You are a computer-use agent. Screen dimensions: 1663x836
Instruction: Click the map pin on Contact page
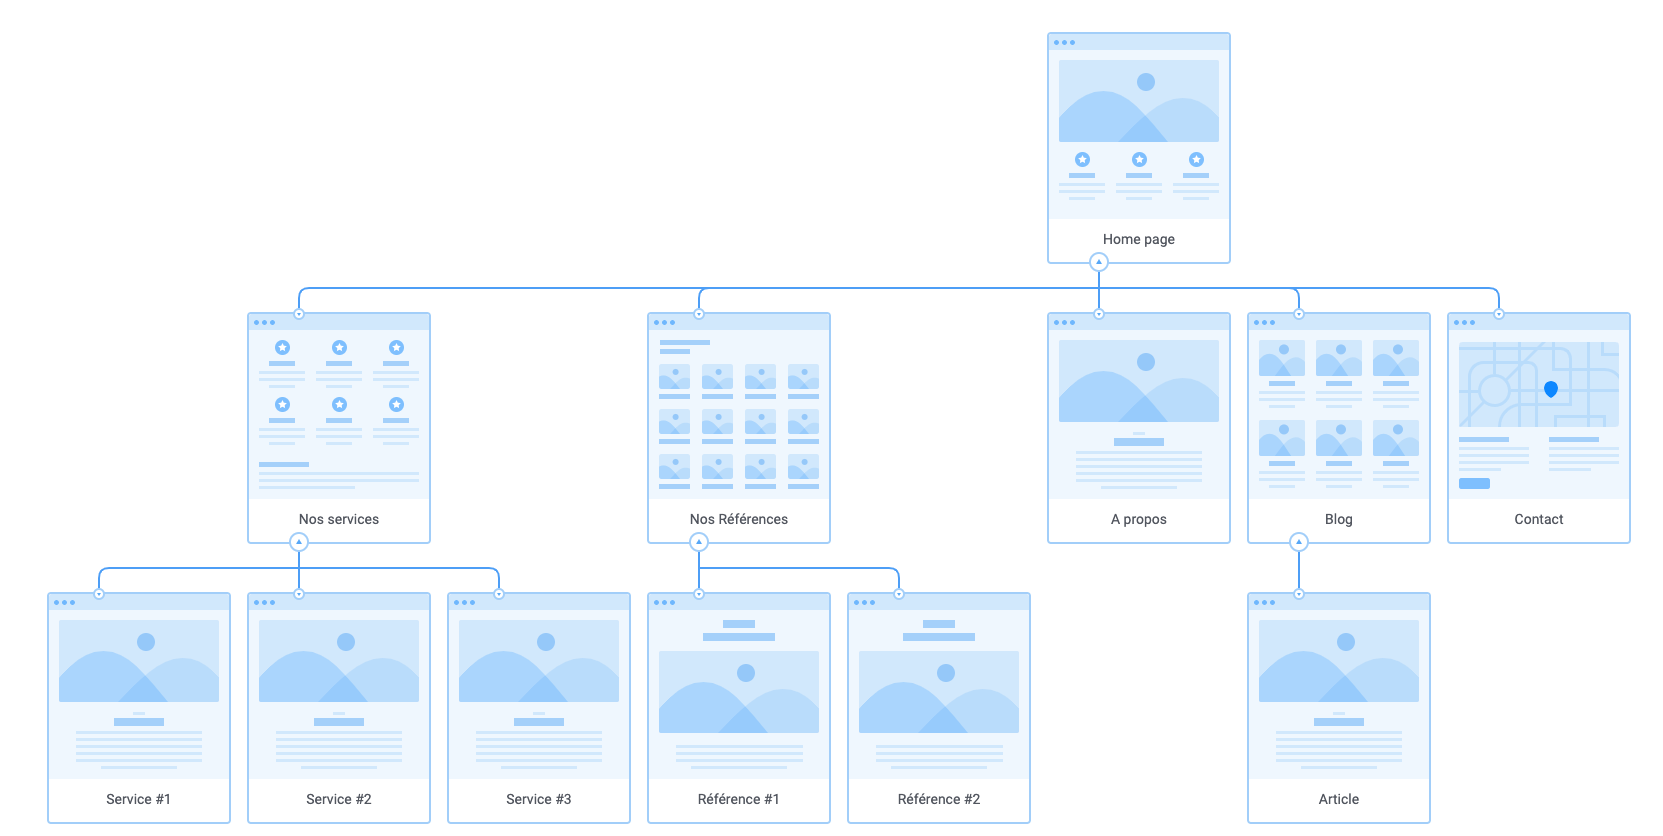[x=1550, y=389]
